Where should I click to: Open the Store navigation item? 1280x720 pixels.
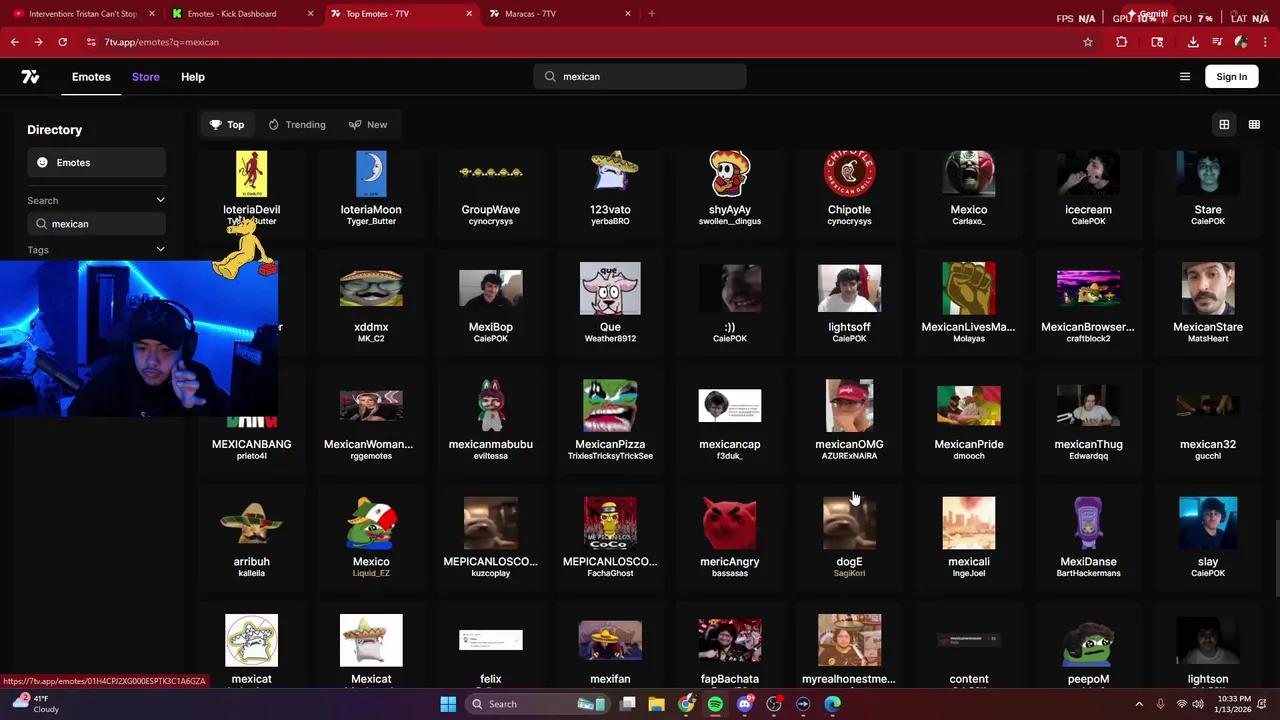(x=146, y=77)
